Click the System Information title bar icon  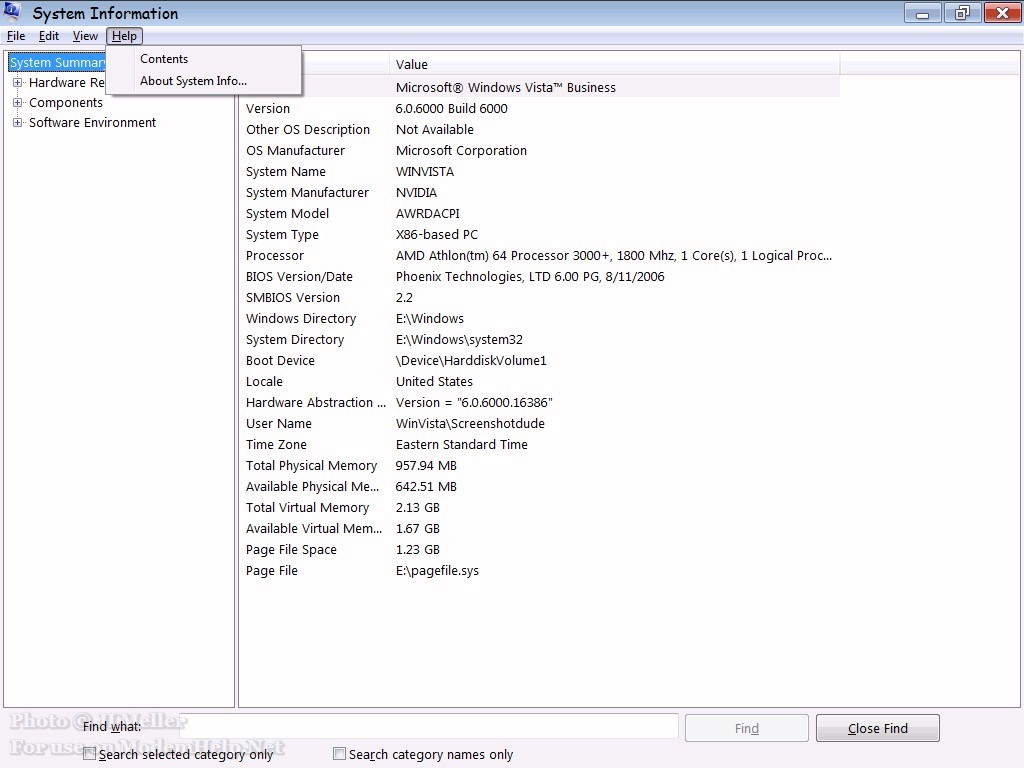(x=12, y=12)
